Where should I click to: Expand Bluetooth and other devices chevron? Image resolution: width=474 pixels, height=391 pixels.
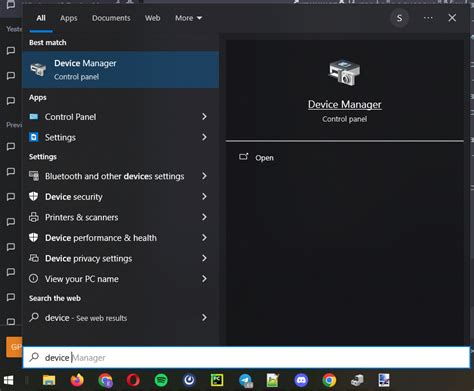(x=204, y=176)
